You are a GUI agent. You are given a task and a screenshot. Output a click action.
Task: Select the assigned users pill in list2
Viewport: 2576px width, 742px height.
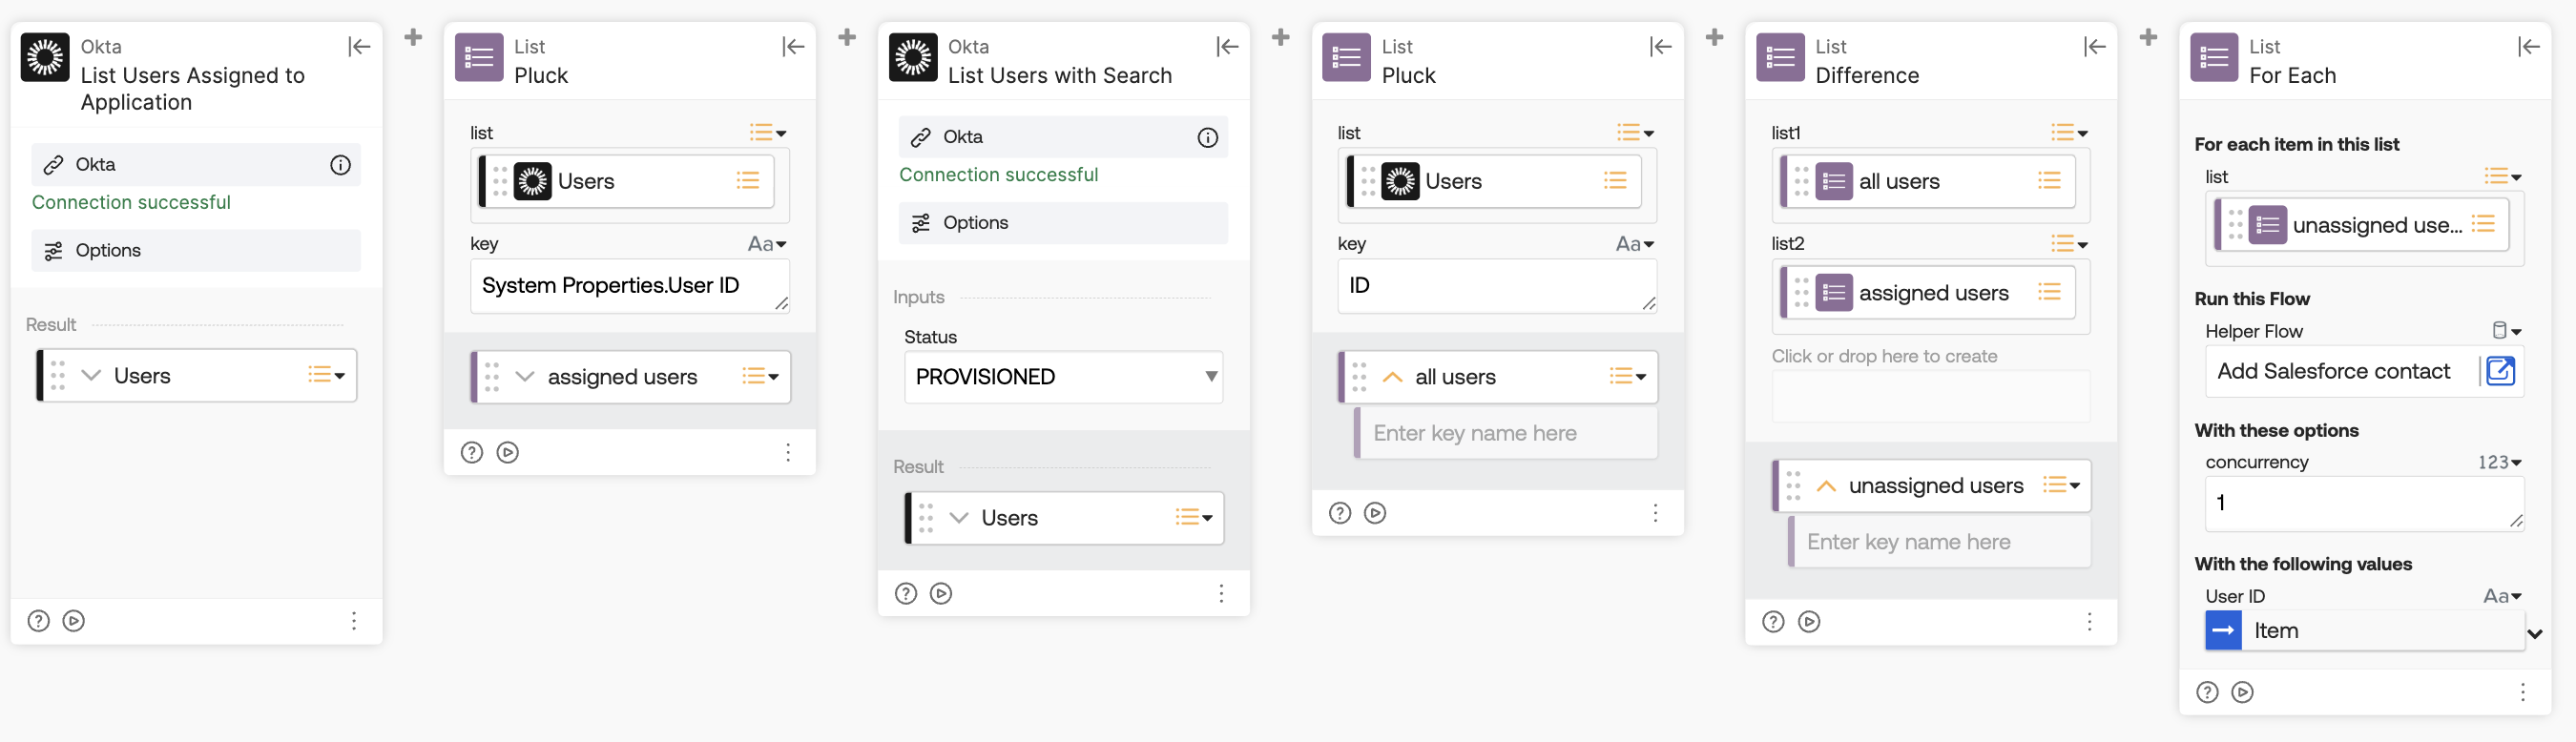click(x=1928, y=292)
